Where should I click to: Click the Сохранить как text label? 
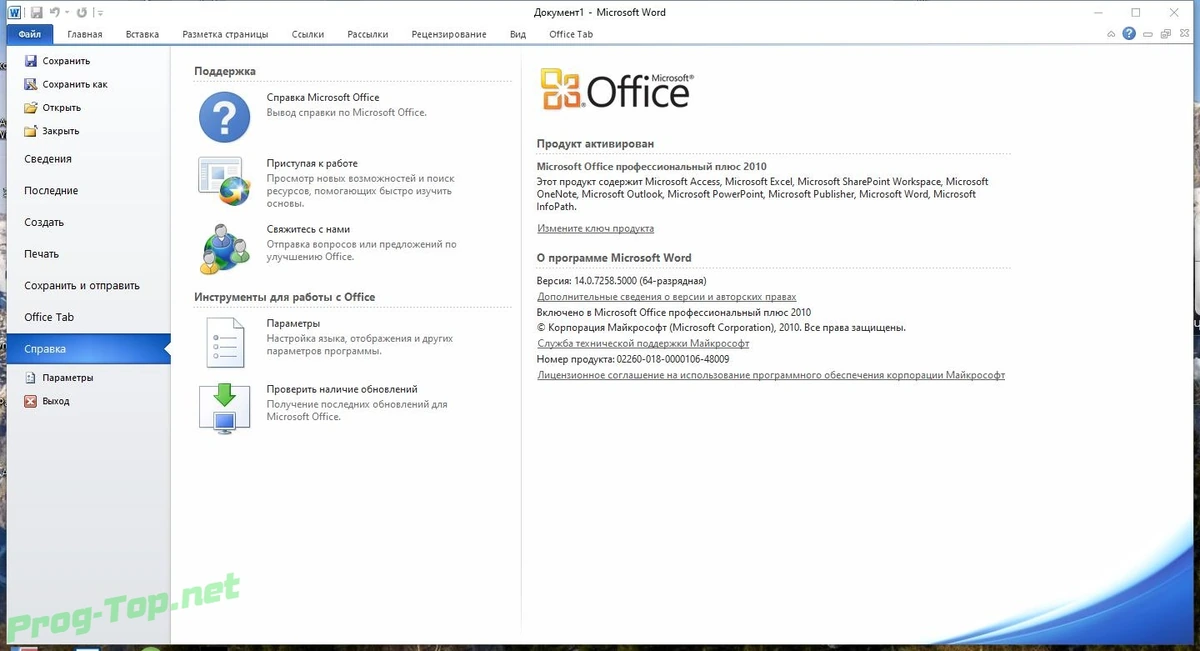[x=75, y=84]
